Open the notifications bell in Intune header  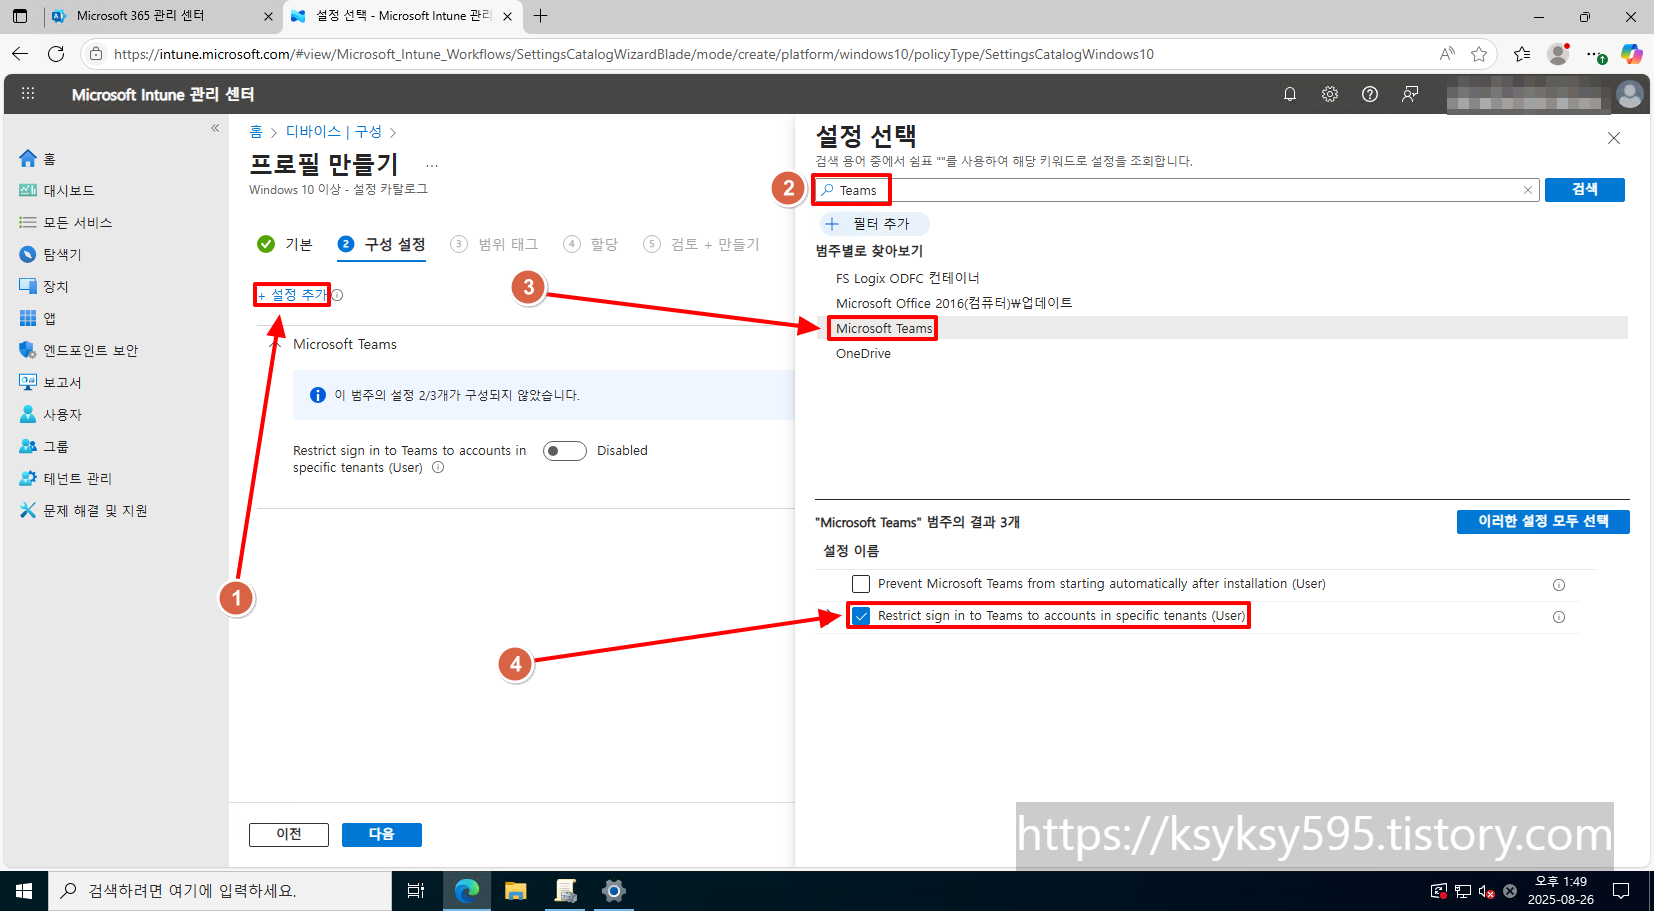click(x=1290, y=94)
